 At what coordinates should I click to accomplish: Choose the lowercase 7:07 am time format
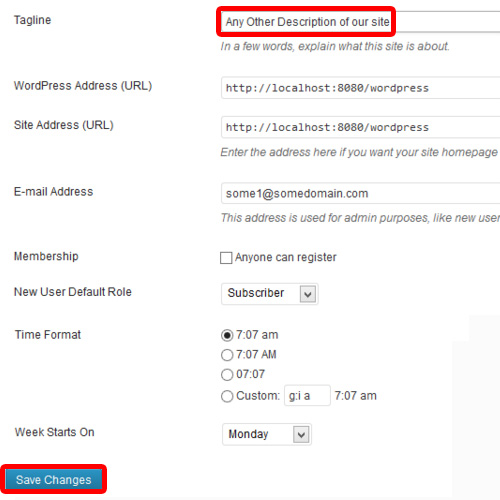(x=227, y=335)
